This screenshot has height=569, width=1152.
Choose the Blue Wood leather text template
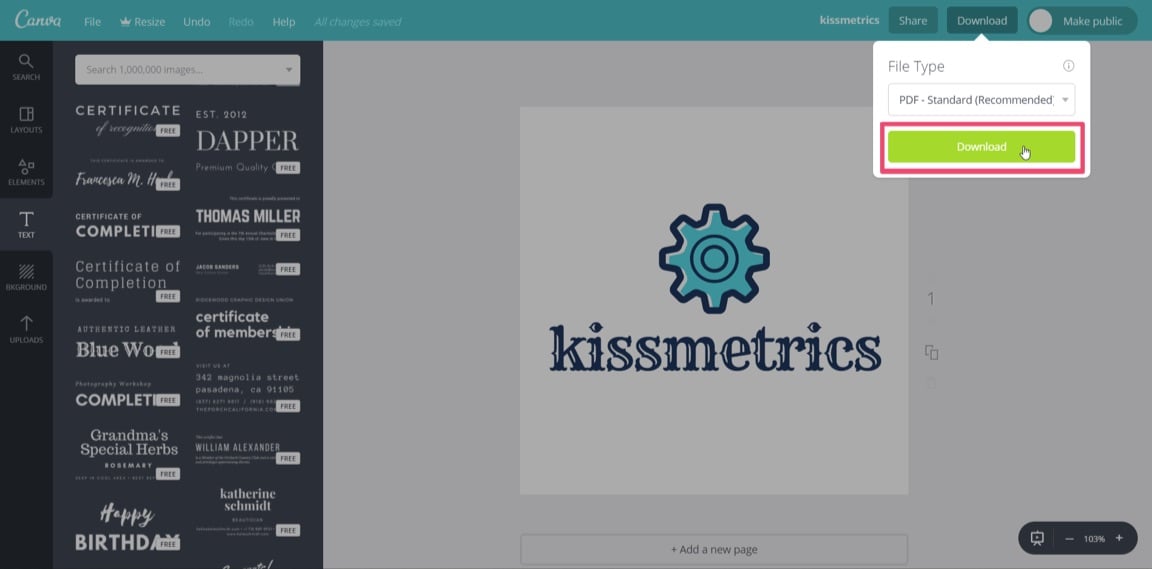128,342
